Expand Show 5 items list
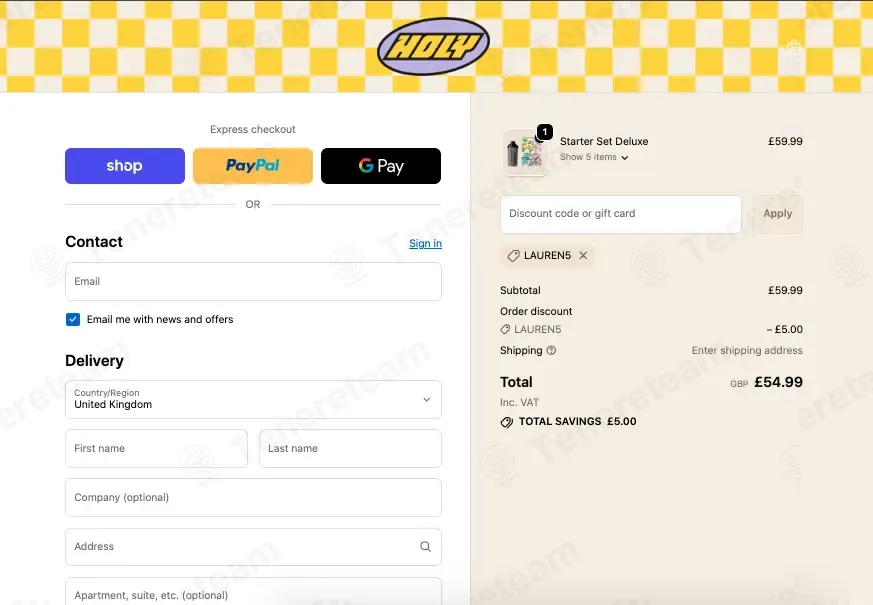The width and height of the screenshot is (873, 605). coord(594,158)
